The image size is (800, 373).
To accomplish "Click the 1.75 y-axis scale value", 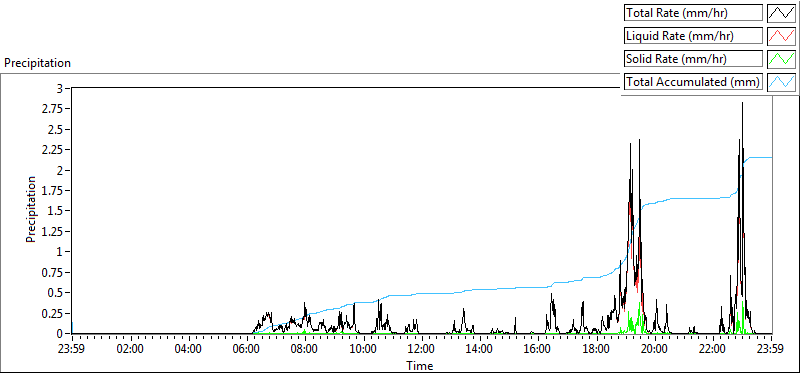I will click(x=52, y=190).
